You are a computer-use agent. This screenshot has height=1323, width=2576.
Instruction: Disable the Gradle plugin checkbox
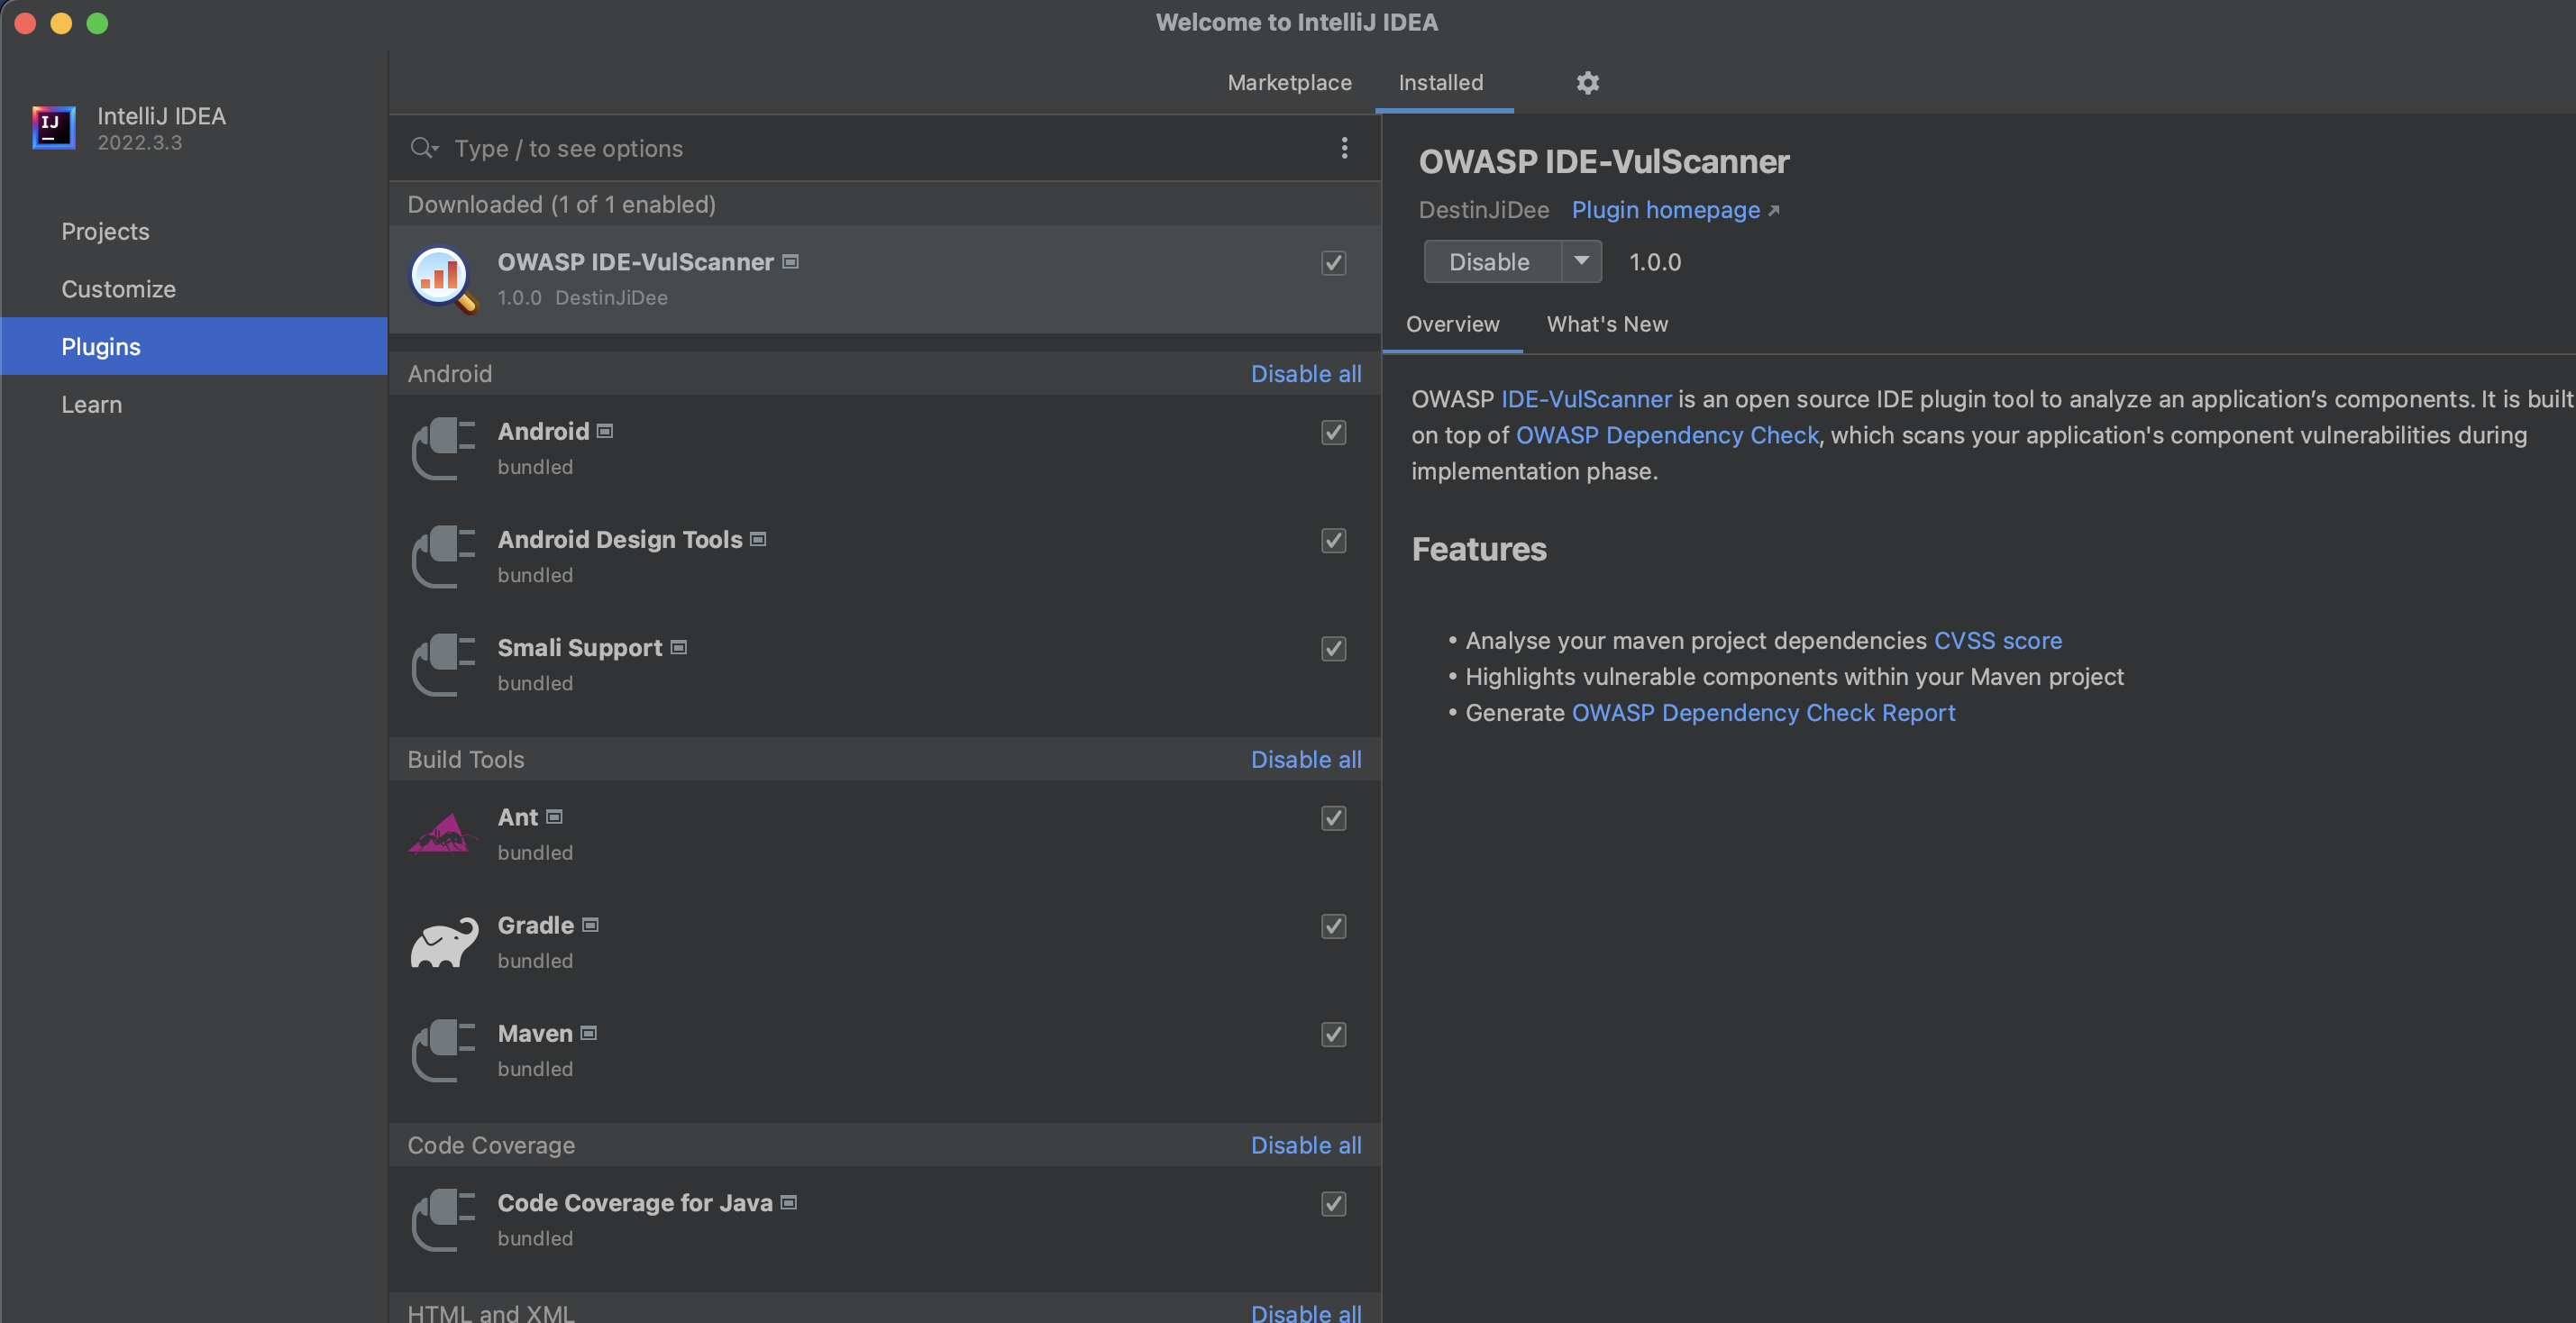tap(1333, 926)
